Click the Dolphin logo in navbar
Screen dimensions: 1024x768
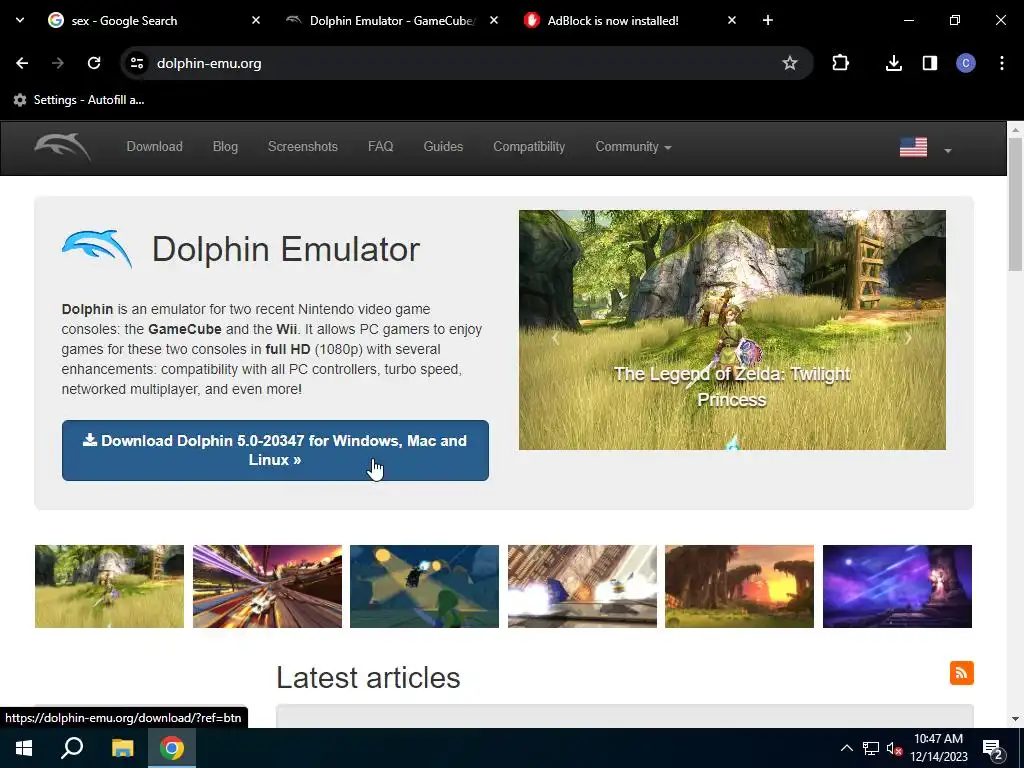coord(63,147)
